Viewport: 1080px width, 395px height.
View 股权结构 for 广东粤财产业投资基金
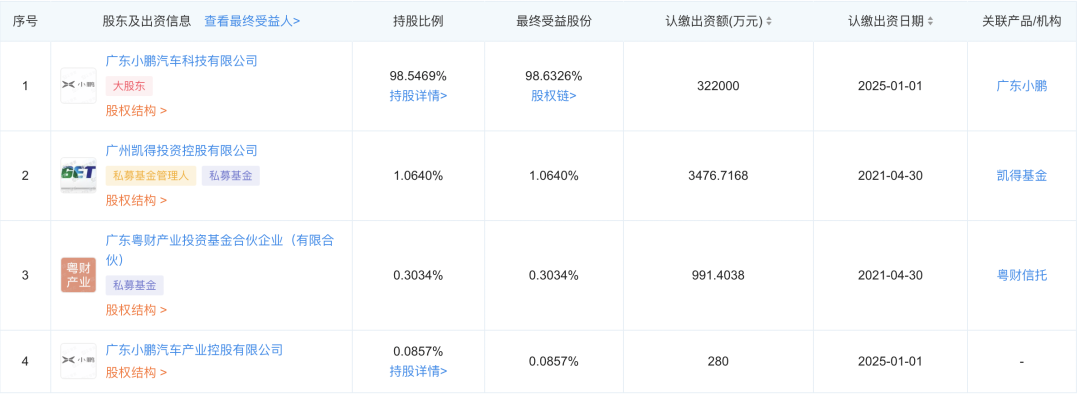136,310
